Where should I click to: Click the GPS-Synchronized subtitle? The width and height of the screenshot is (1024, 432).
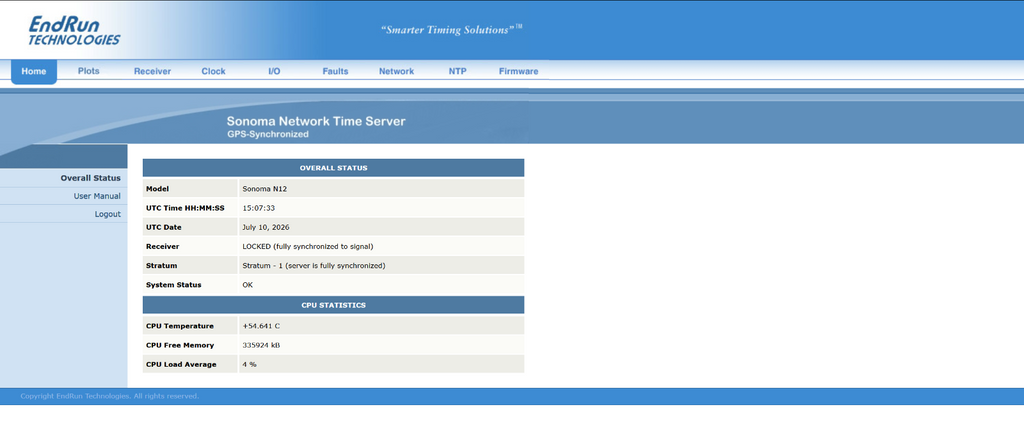pos(268,134)
